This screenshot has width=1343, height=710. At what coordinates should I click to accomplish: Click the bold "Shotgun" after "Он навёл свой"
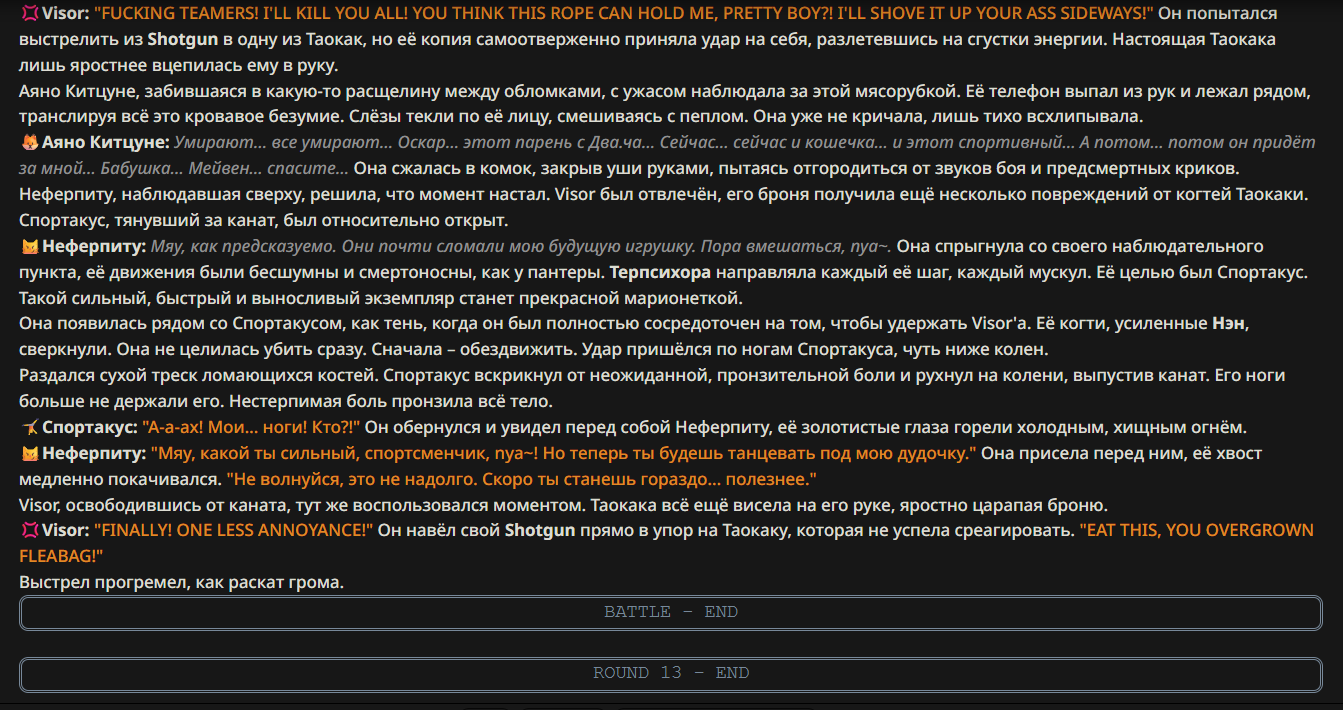[x=540, y=531]
